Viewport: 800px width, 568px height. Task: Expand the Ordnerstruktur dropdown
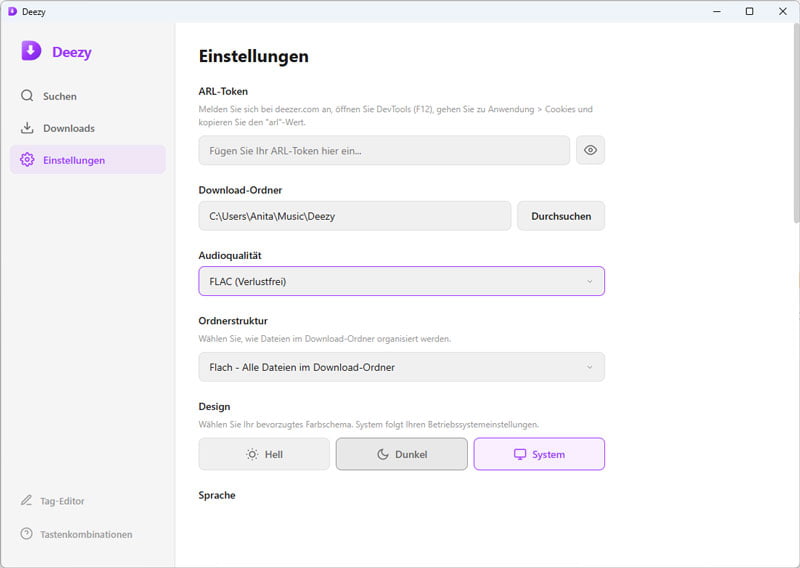[x=402, y=367]
